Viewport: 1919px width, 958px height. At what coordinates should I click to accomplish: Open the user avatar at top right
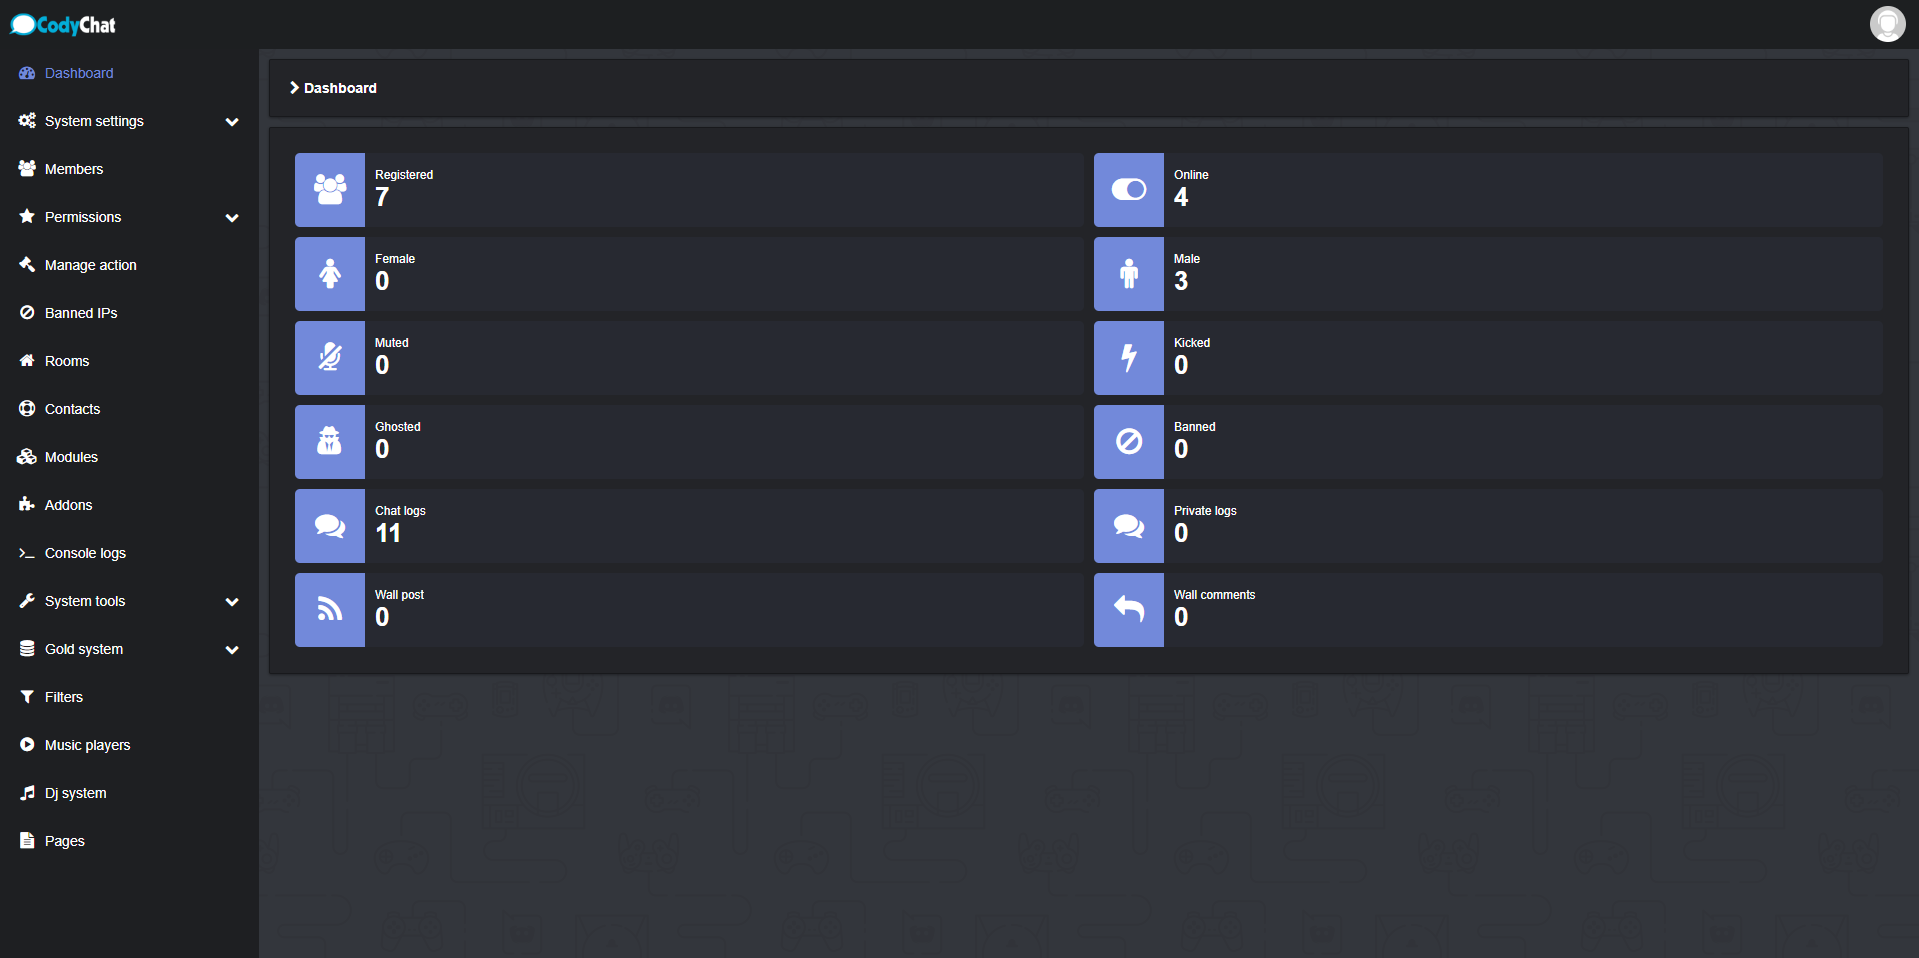click(1887, 24)
